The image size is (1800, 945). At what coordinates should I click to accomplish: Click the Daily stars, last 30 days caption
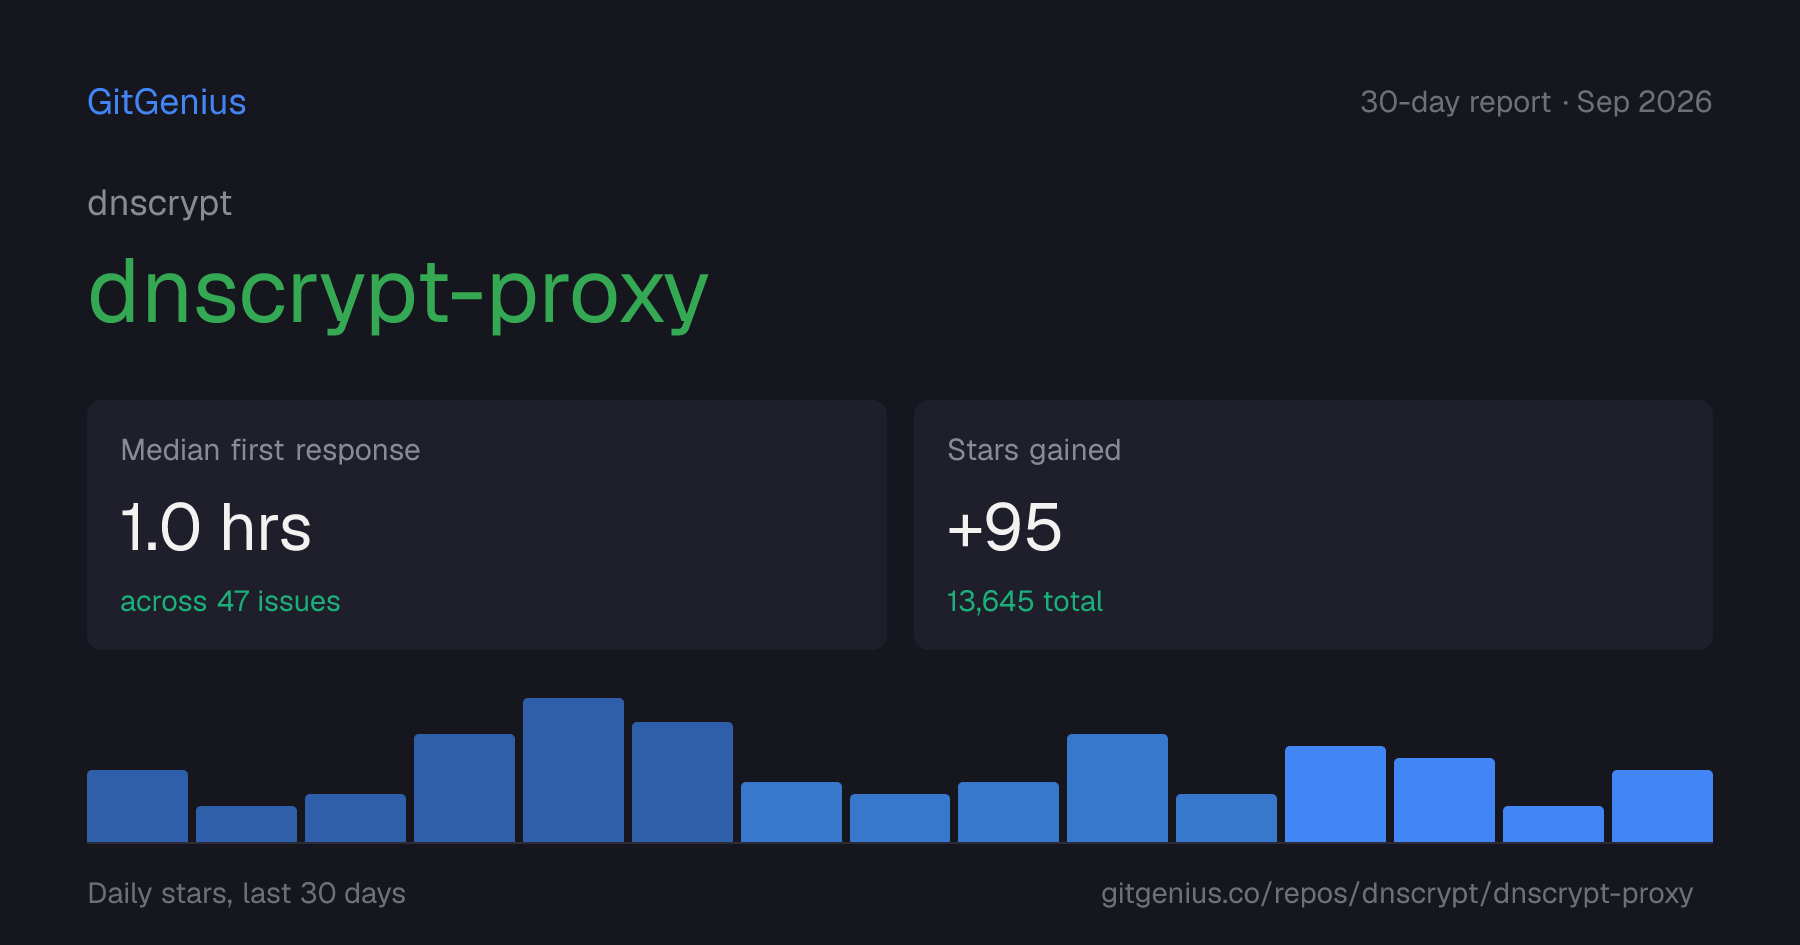point(247,893)
